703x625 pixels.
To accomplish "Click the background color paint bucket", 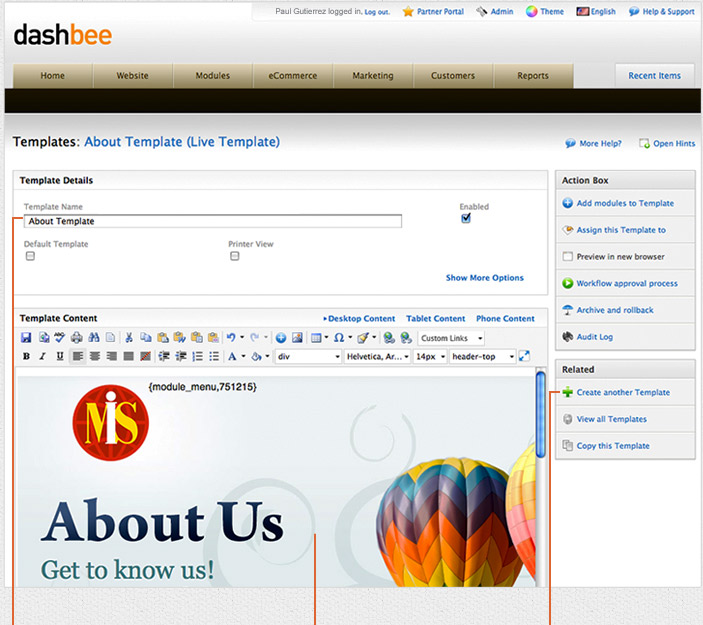I will click(x=256, y=356).
